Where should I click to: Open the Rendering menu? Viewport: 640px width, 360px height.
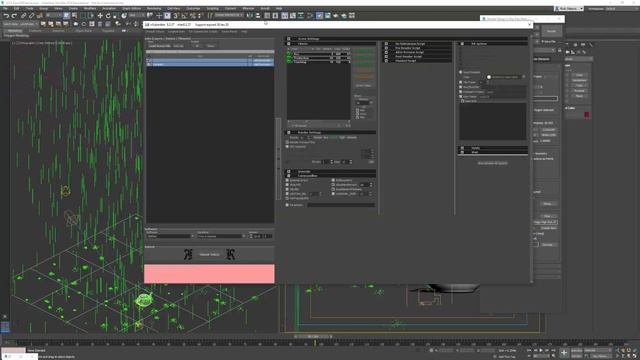point(154,8)
